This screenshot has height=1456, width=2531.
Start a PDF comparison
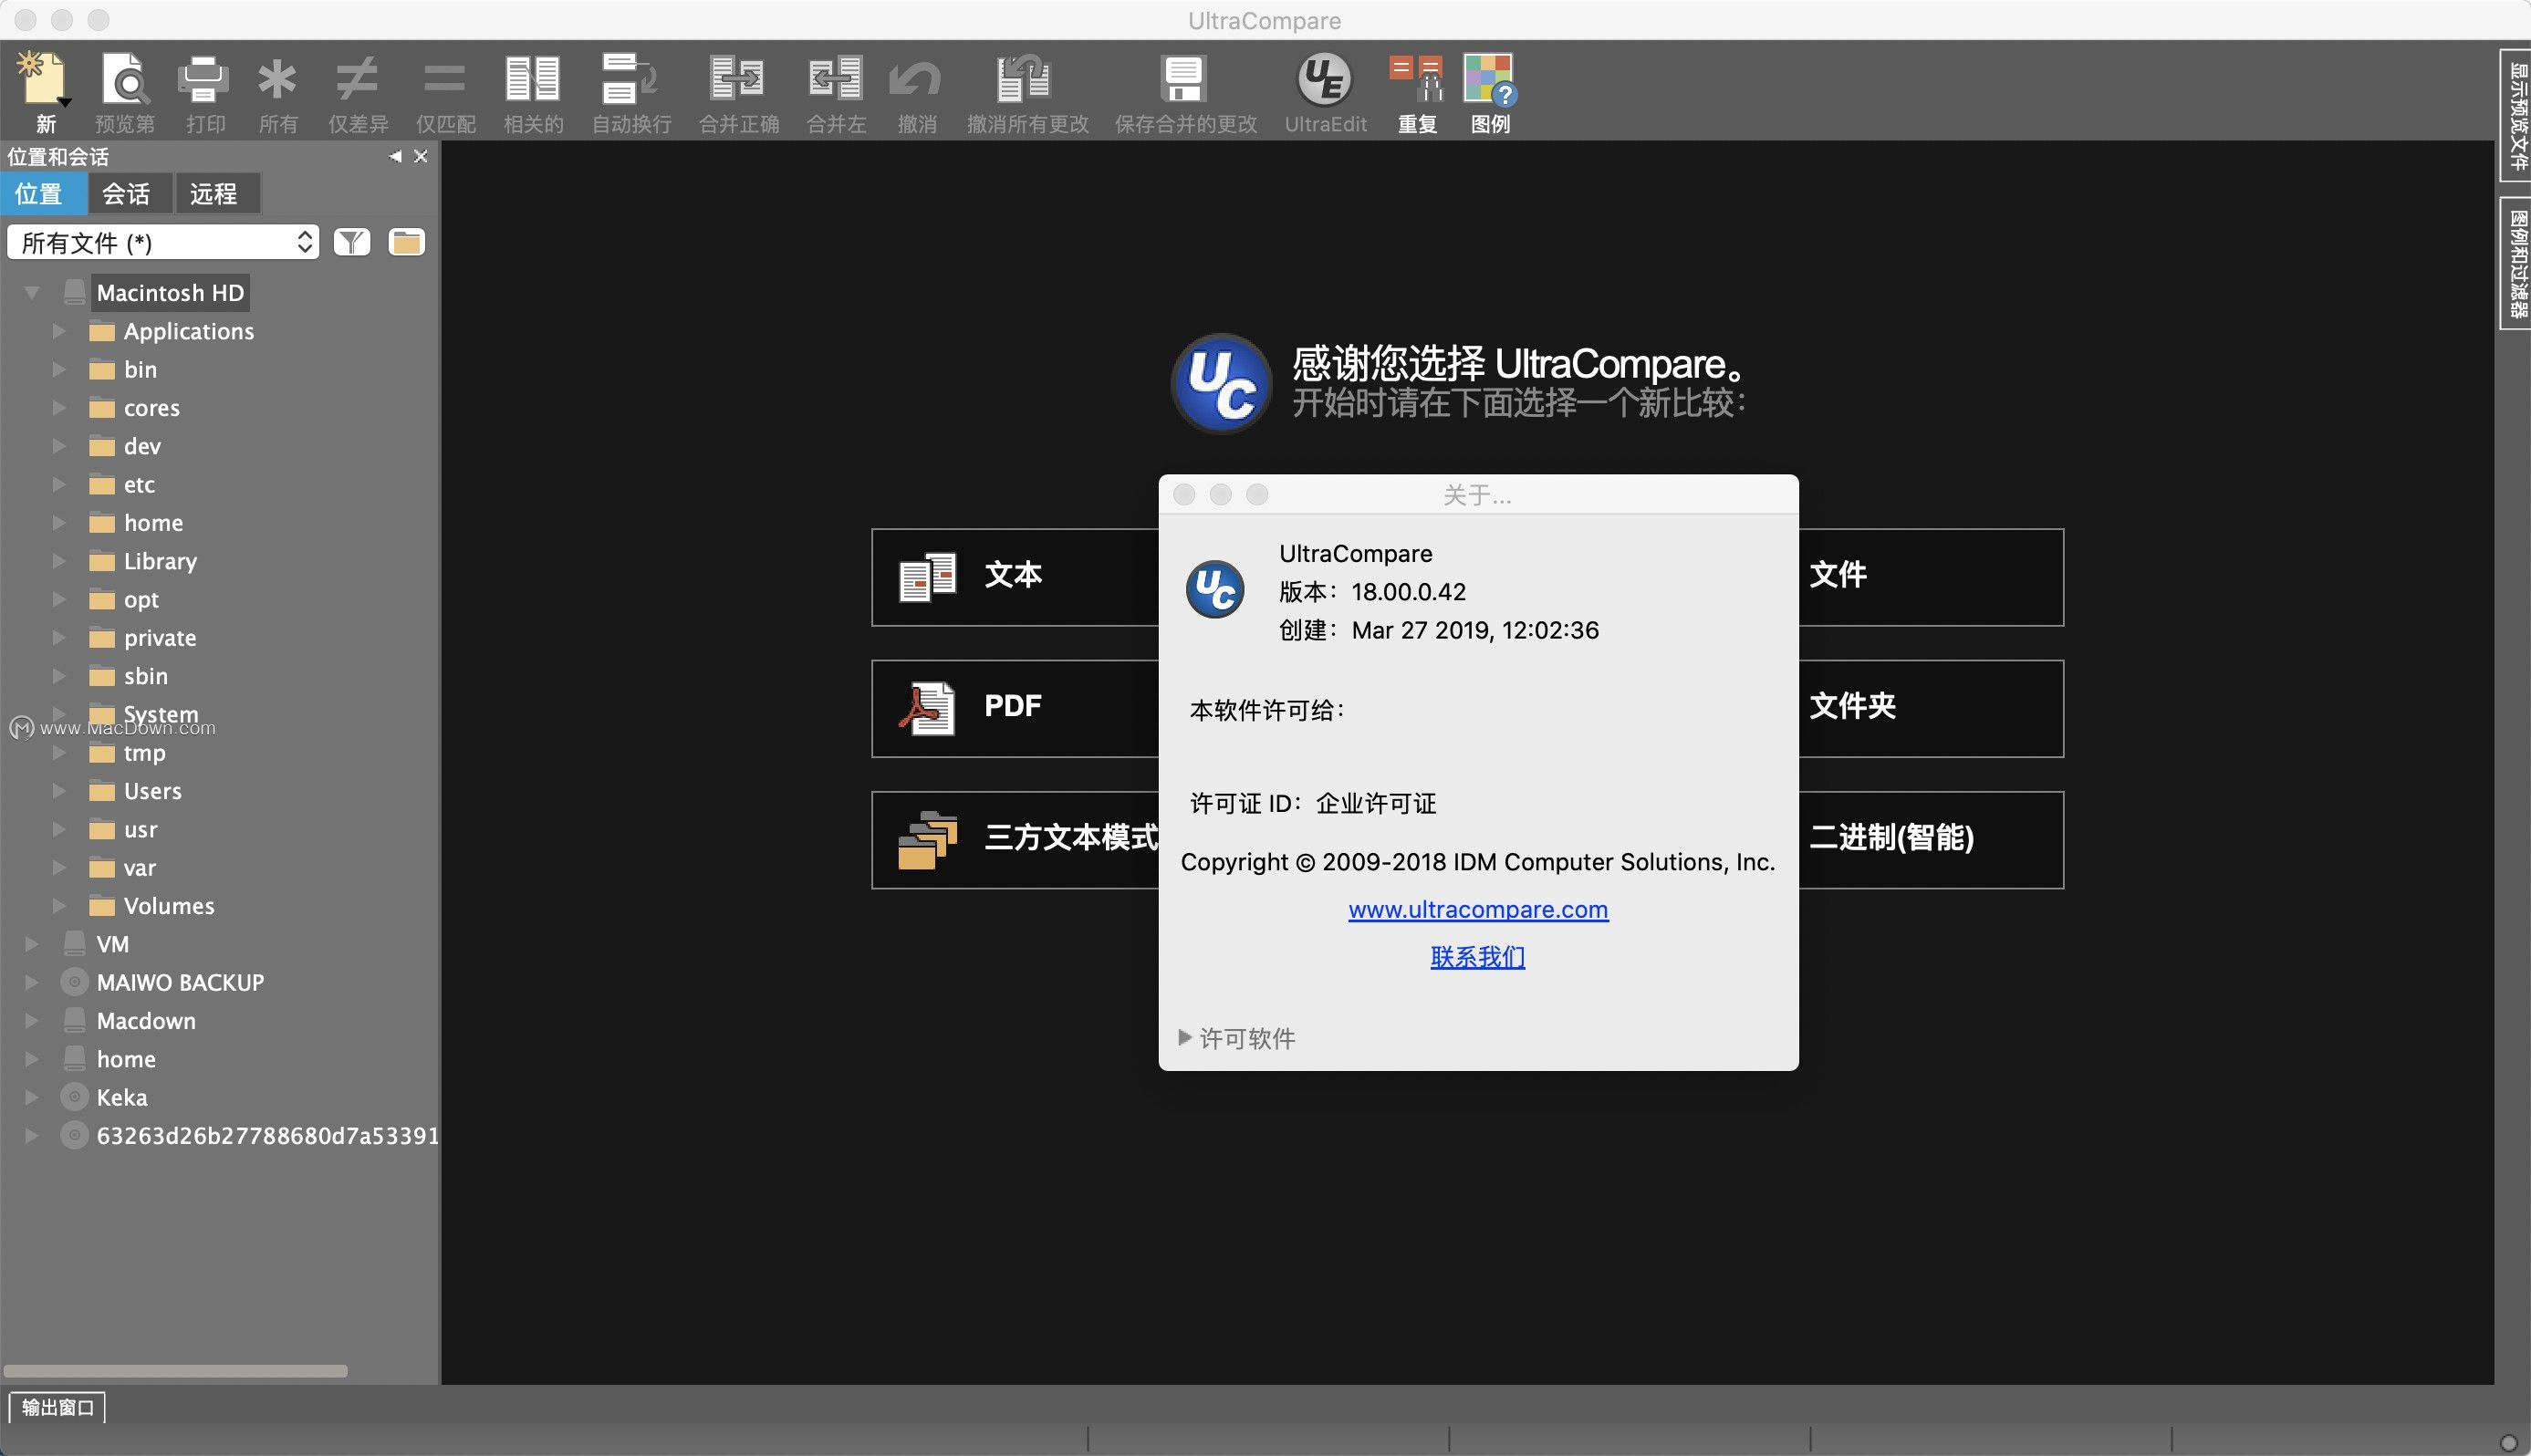(x=1015, y=708)
